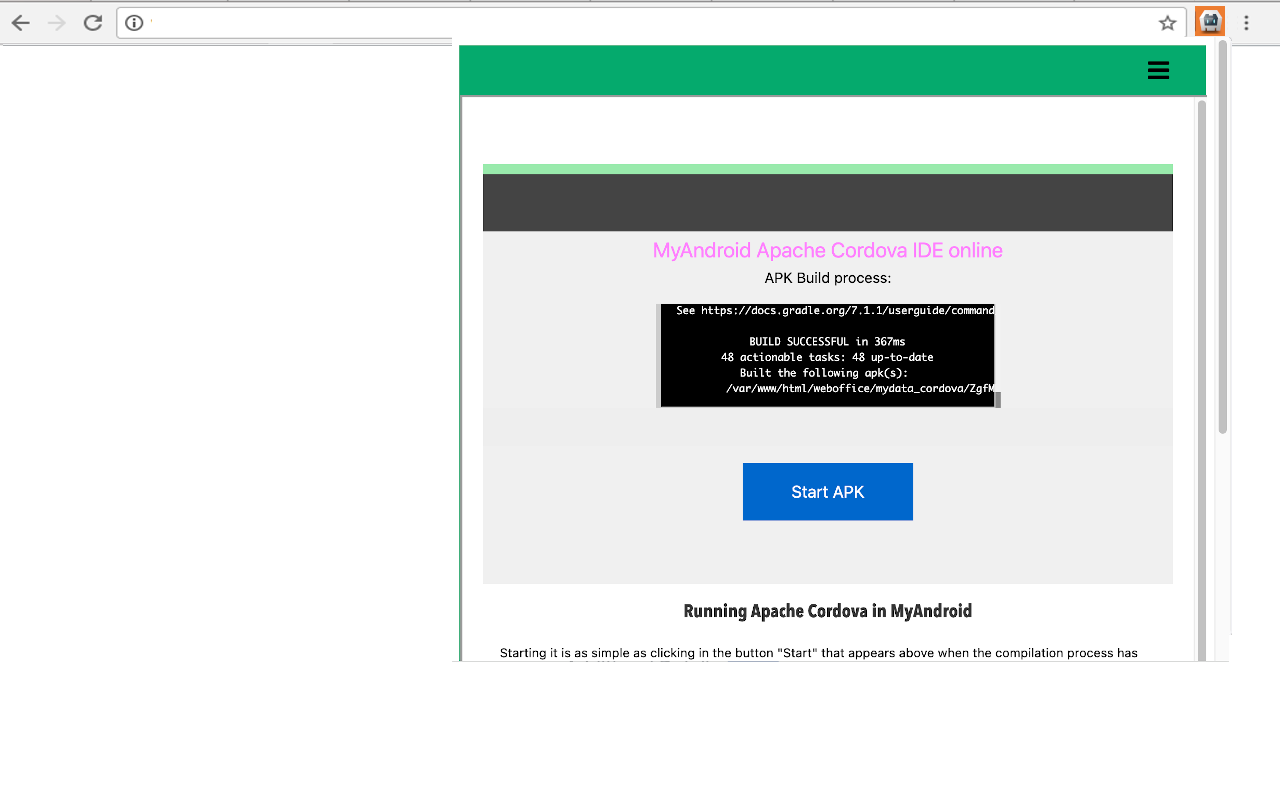Click paragraph starting 'Starting it is as simple'

pos(819,653)
